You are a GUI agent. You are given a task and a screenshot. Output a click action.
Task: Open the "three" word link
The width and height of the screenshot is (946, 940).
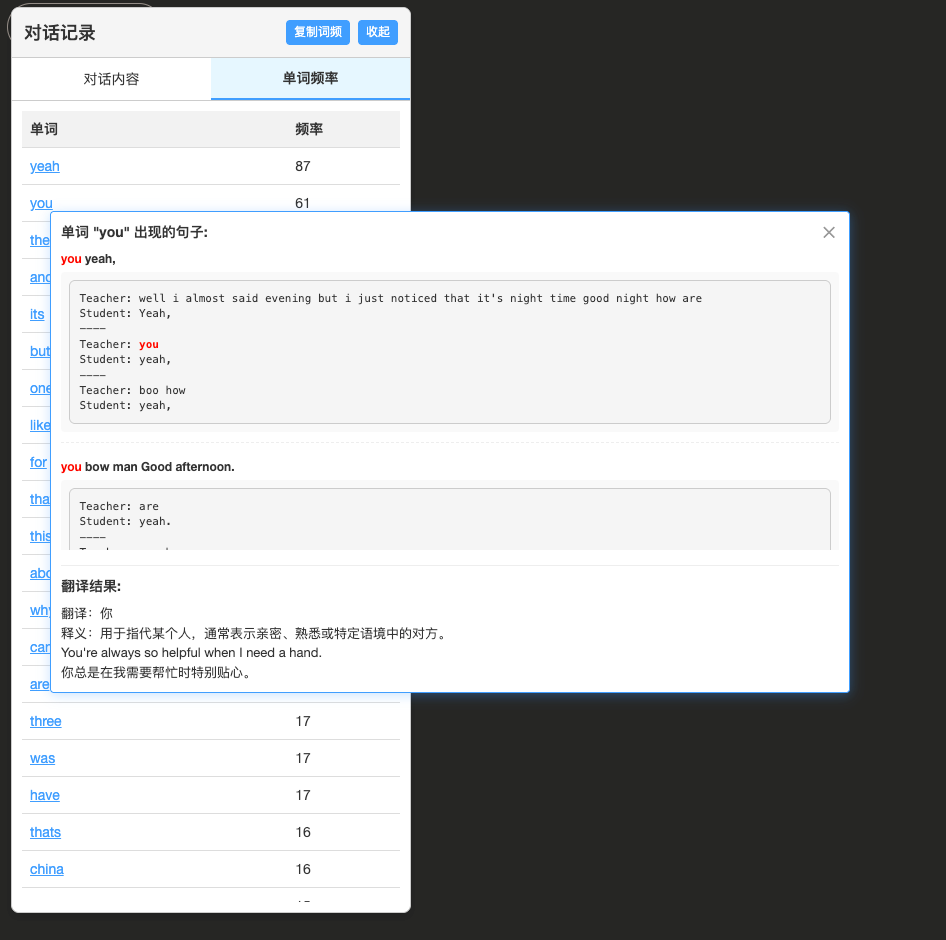click(45, 721)
